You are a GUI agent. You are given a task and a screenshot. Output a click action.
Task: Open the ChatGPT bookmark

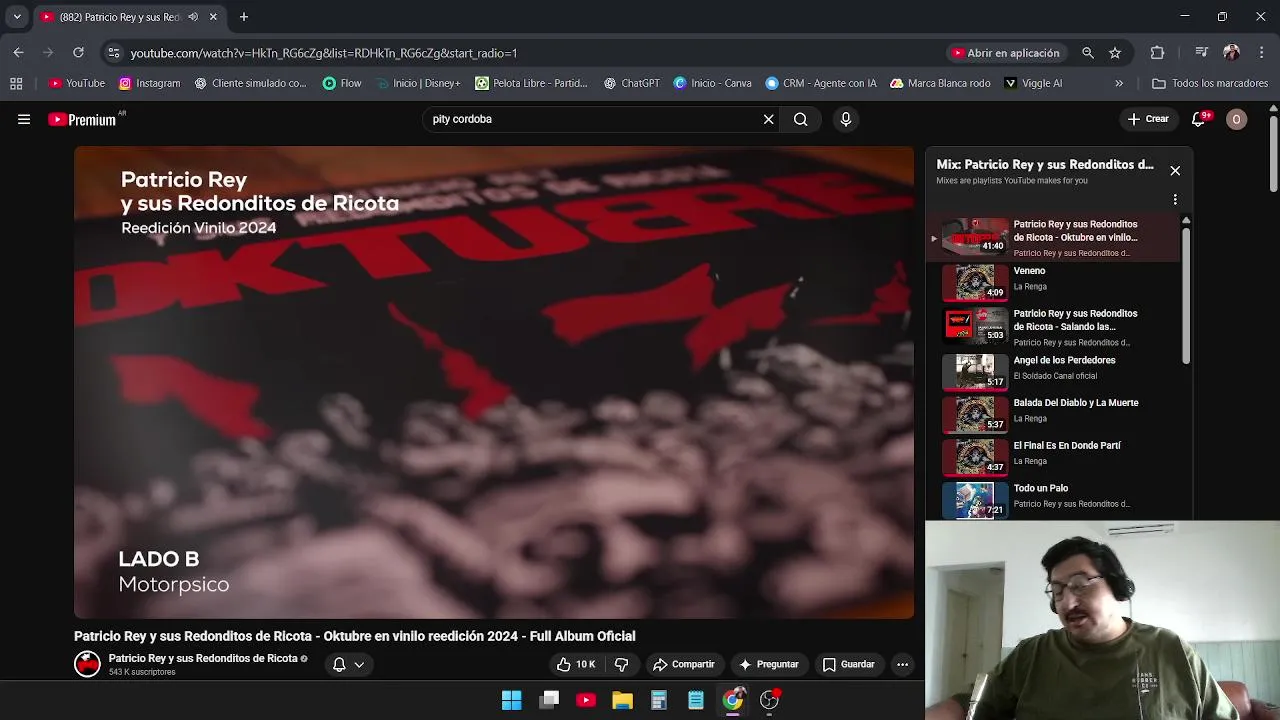tap(632, 83)
